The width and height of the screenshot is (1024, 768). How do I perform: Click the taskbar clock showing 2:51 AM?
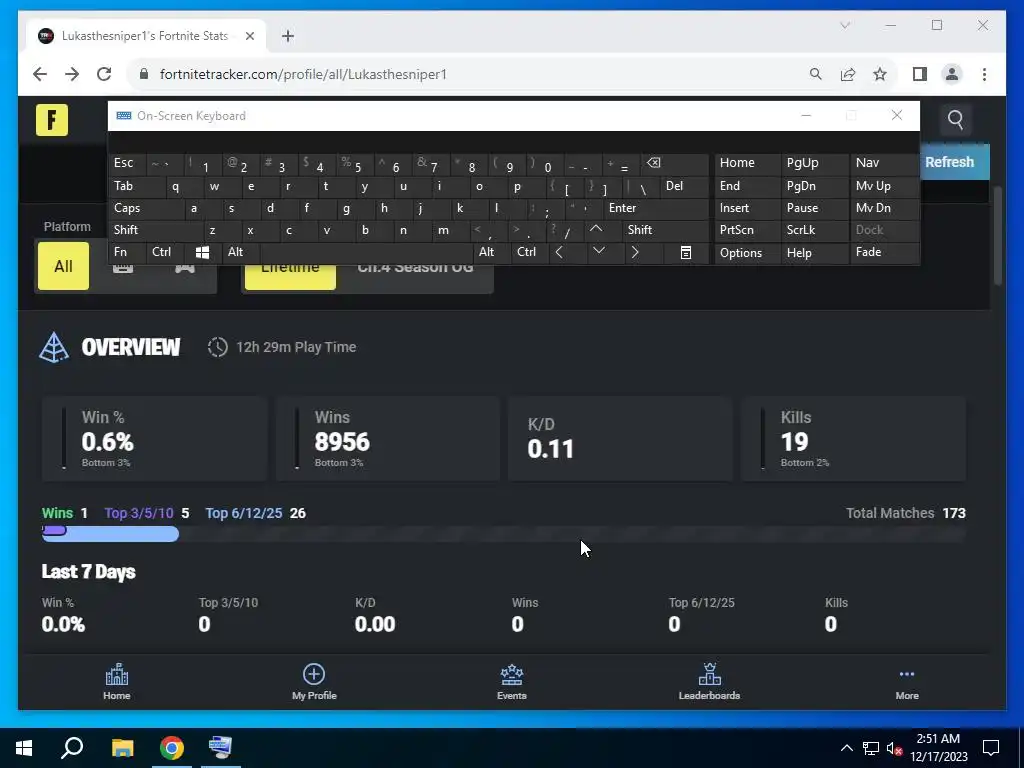point(938,748)
